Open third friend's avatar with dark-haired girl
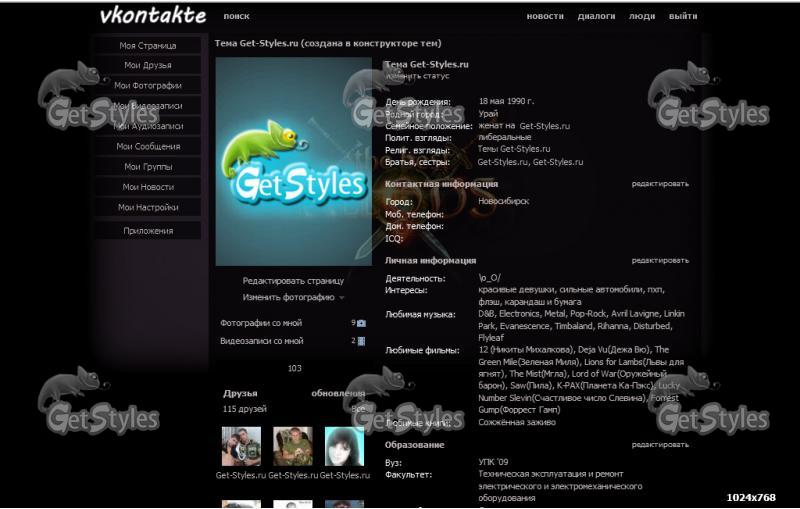 344,447
